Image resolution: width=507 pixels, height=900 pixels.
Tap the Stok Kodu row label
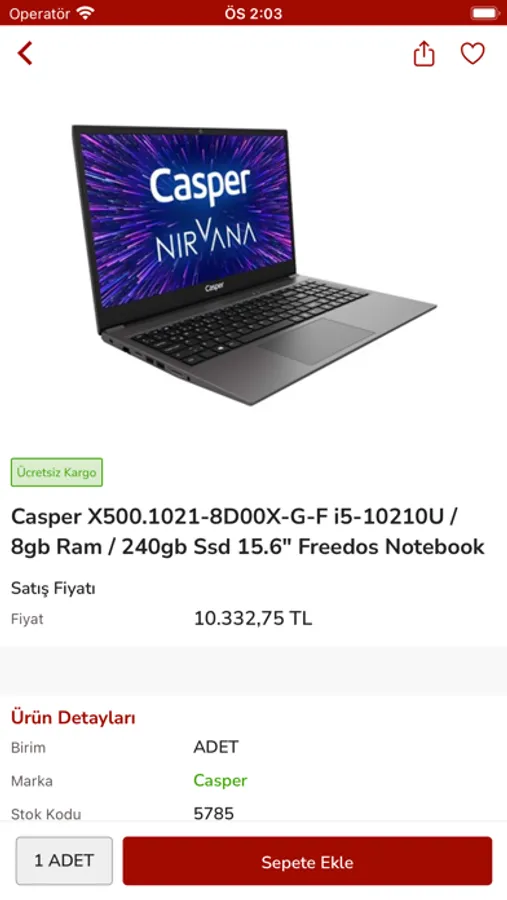pyautogui.click(x=46, y=814)
